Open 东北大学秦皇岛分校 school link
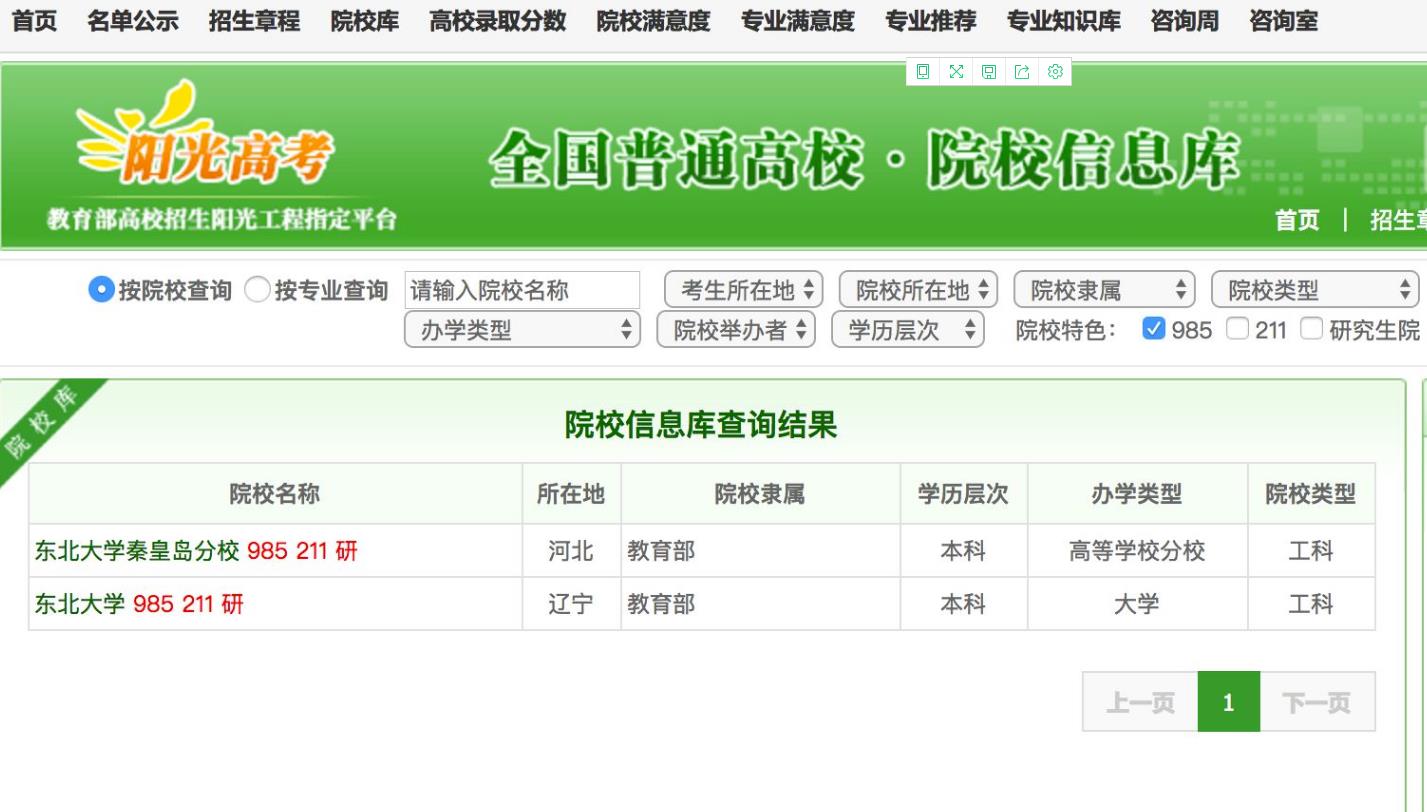Image resolution: width=1427 pixels, height=812 pixels. click(137, 551)
